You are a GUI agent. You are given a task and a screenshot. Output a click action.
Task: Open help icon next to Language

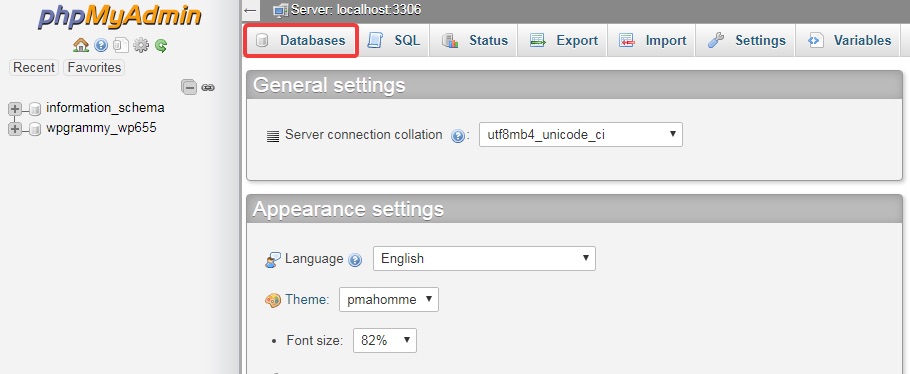pos(355,260)
